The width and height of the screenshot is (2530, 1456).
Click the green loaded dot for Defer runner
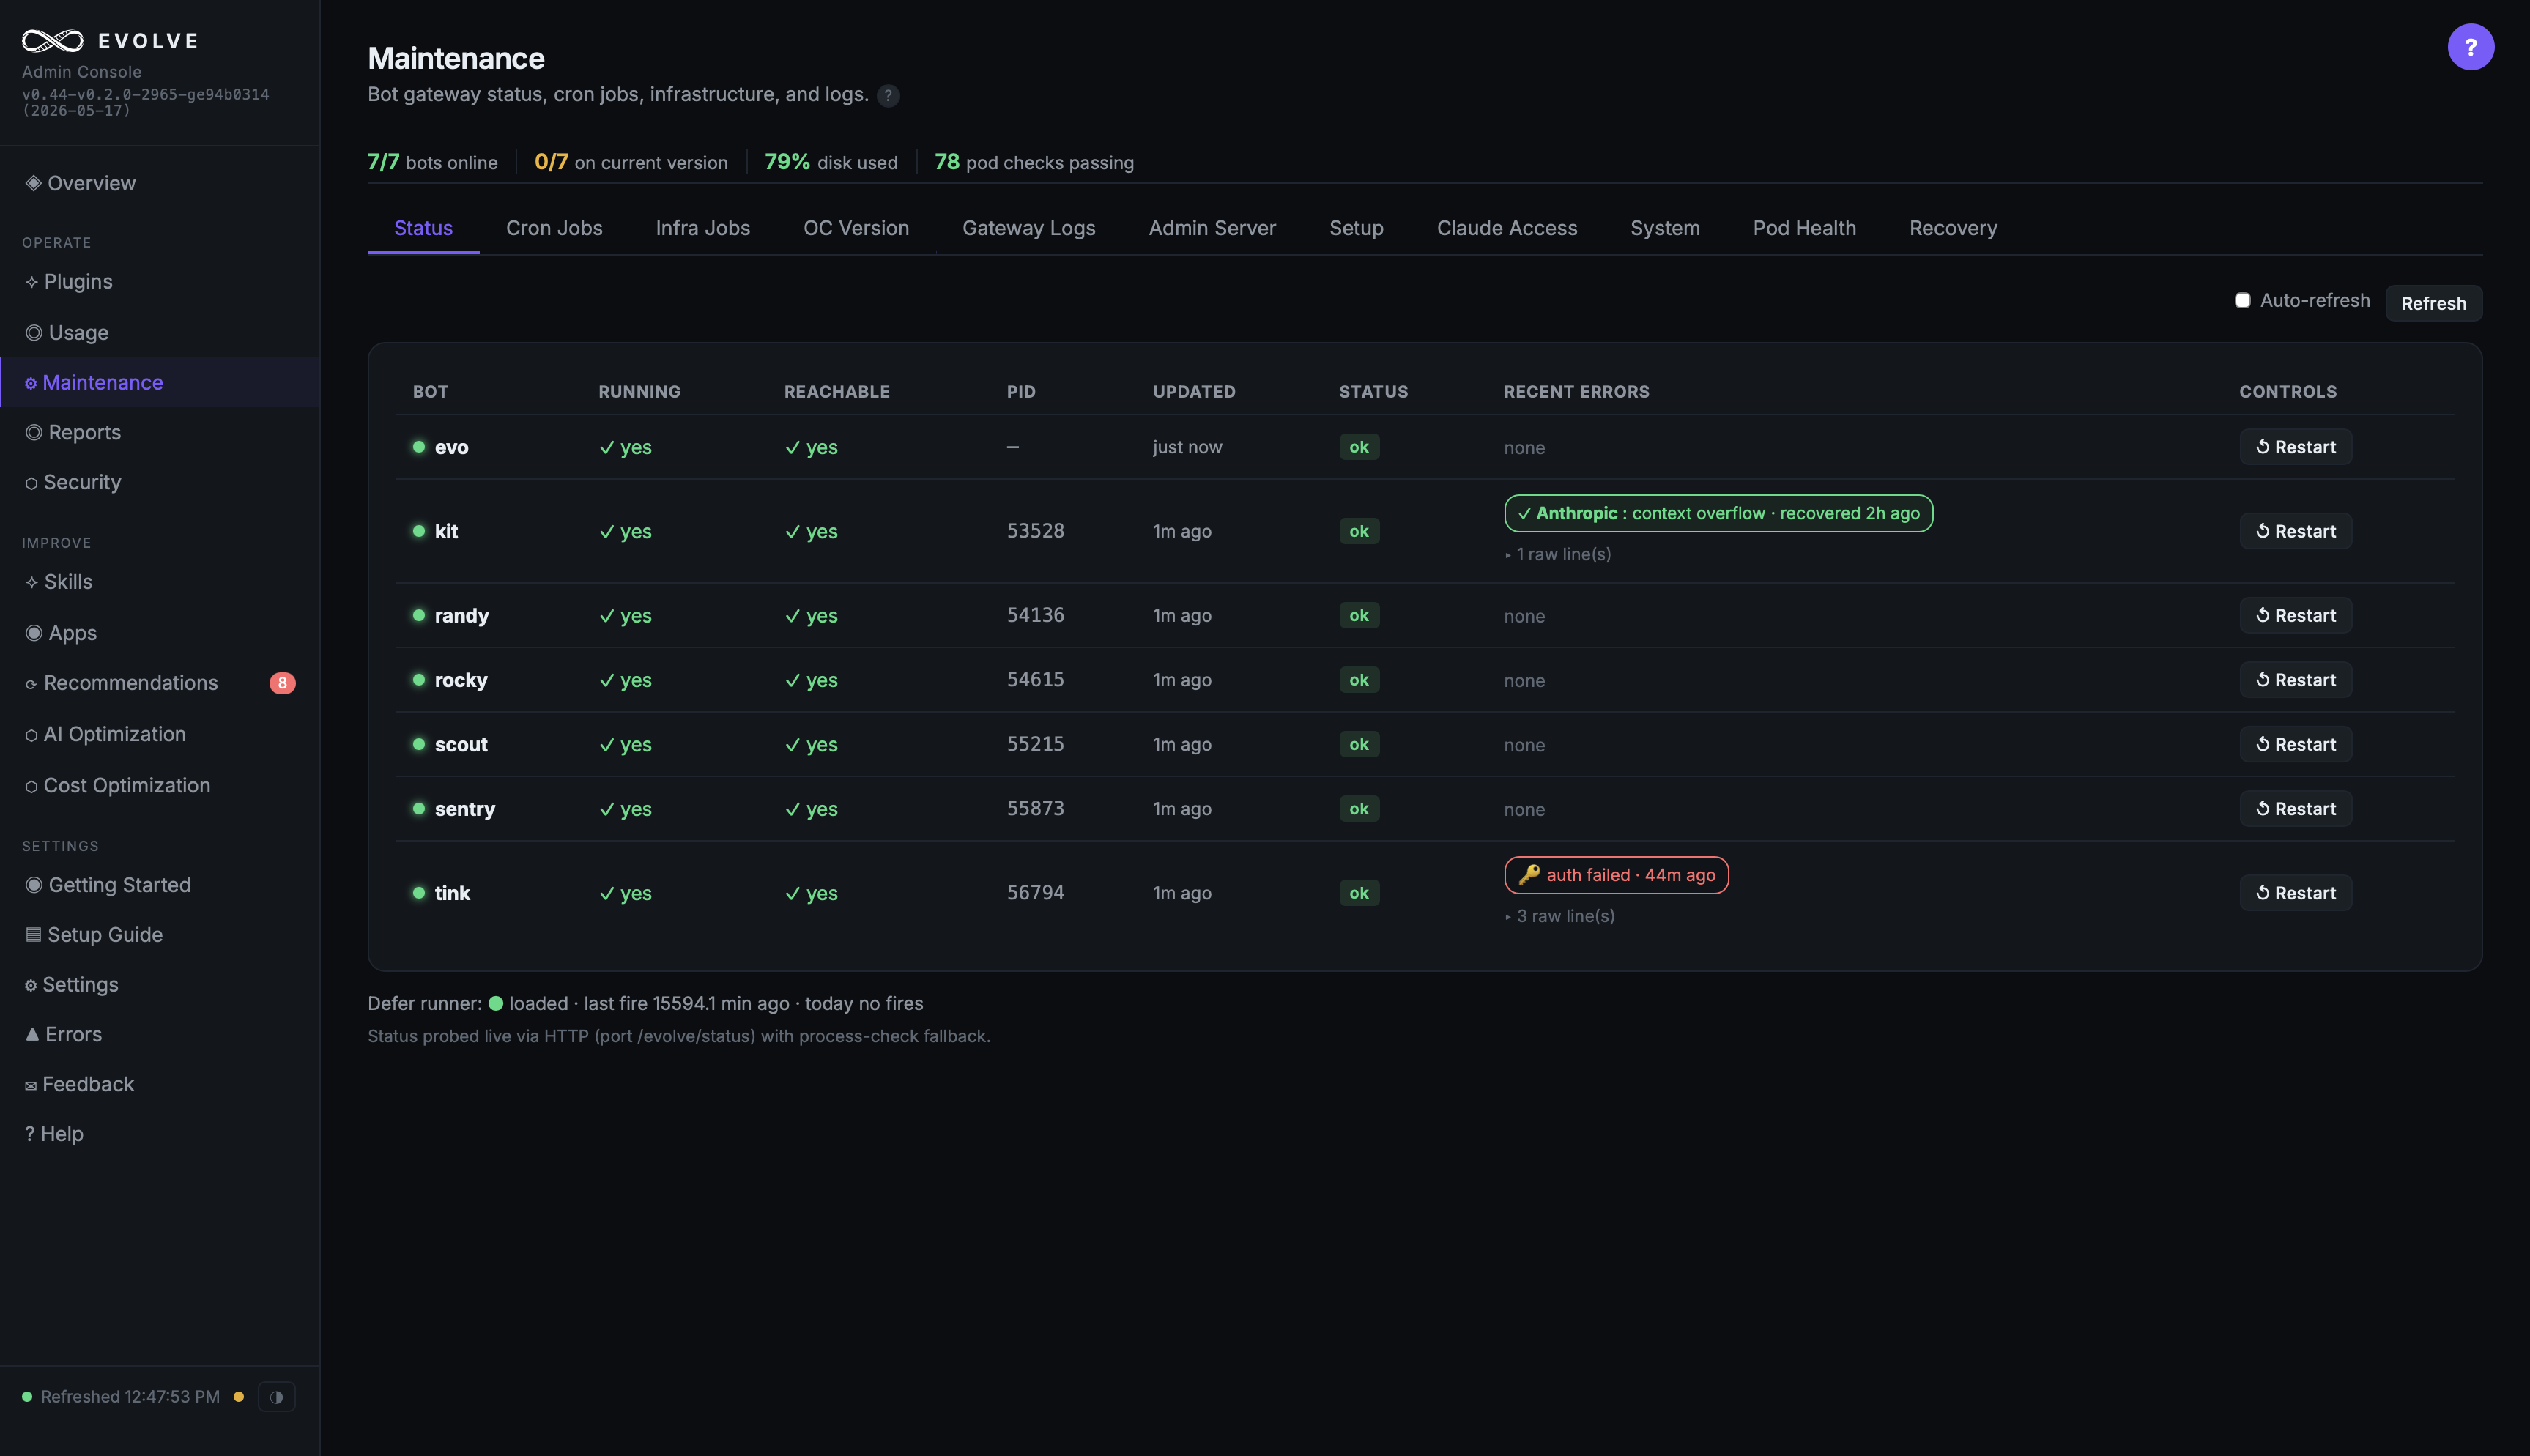tap(495, 1003)
